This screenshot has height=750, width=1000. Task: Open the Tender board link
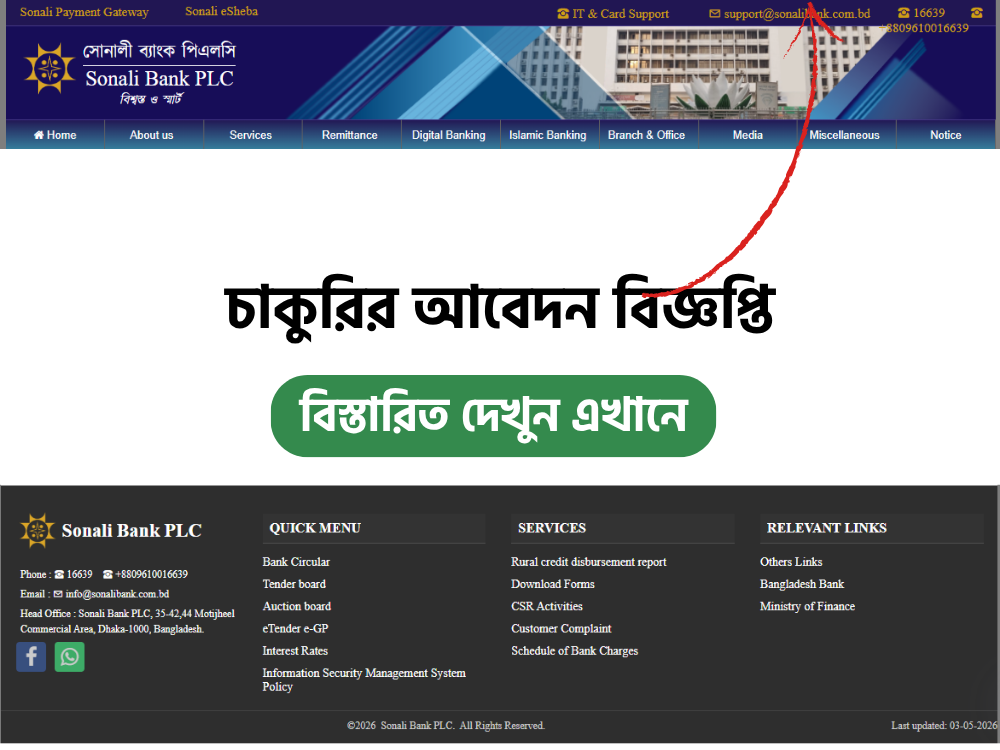(x=294, y=584)
